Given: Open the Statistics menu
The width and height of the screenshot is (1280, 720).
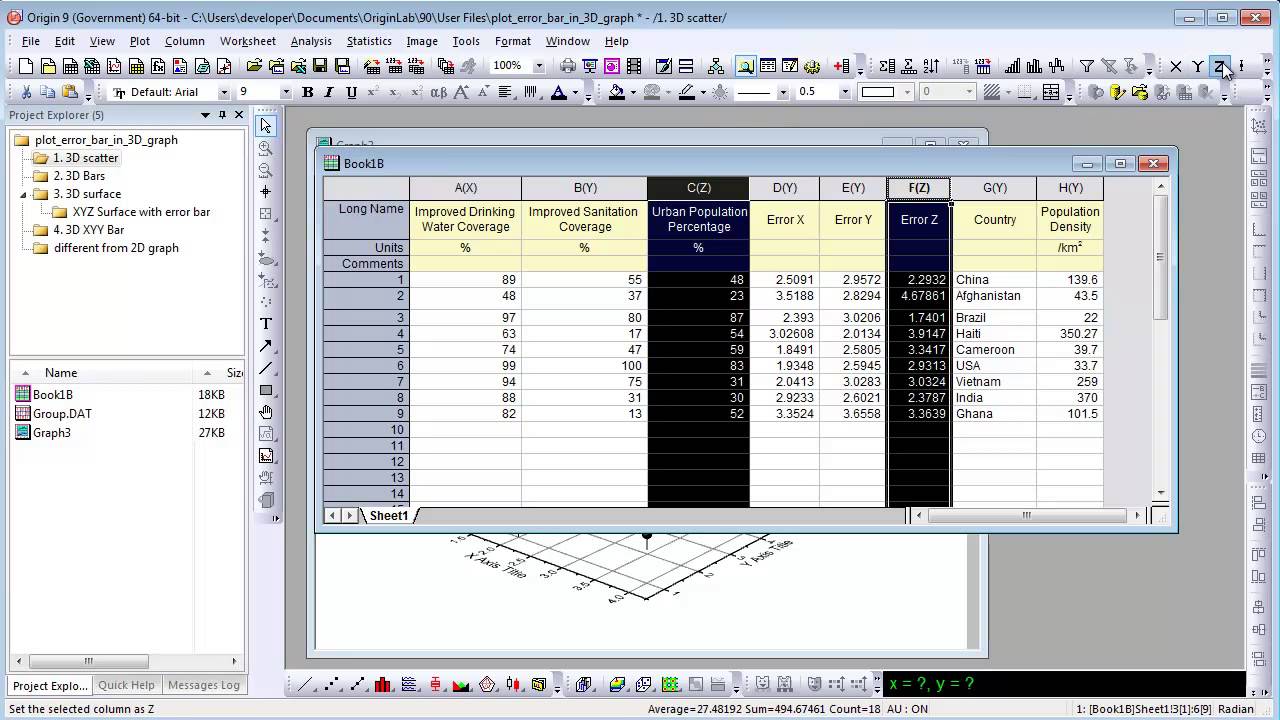Looking at the screenshot, I should [x=369, y=41].
